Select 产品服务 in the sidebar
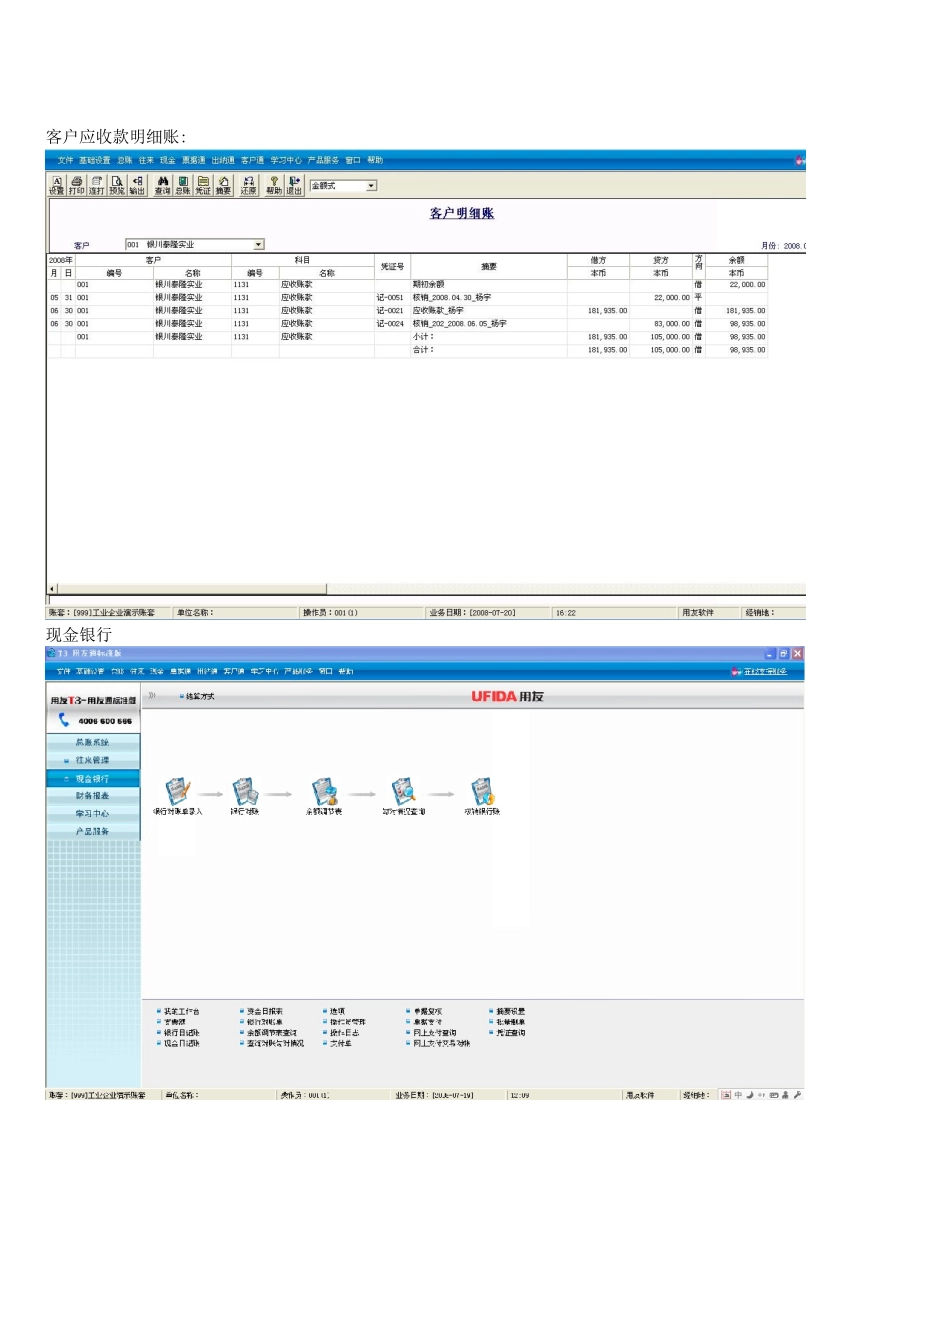This screenshot has height=1344, width=950. [x=93, y=832]
